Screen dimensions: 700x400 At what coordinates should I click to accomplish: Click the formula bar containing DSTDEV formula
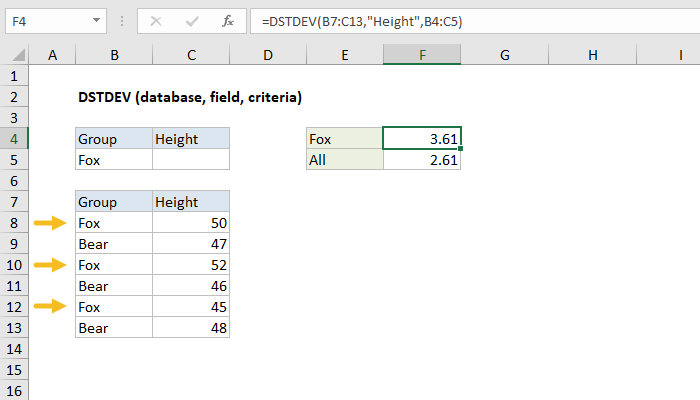coord(475,21)
